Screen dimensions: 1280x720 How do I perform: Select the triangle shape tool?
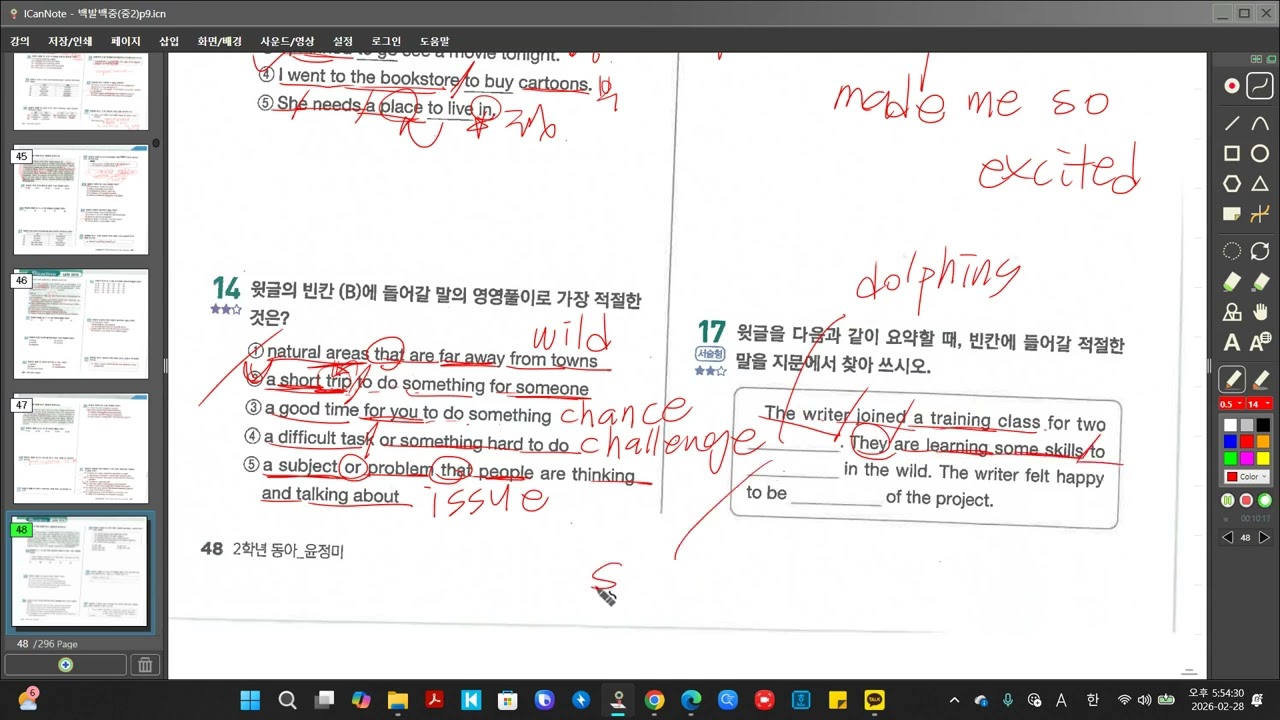[1260, 184]
